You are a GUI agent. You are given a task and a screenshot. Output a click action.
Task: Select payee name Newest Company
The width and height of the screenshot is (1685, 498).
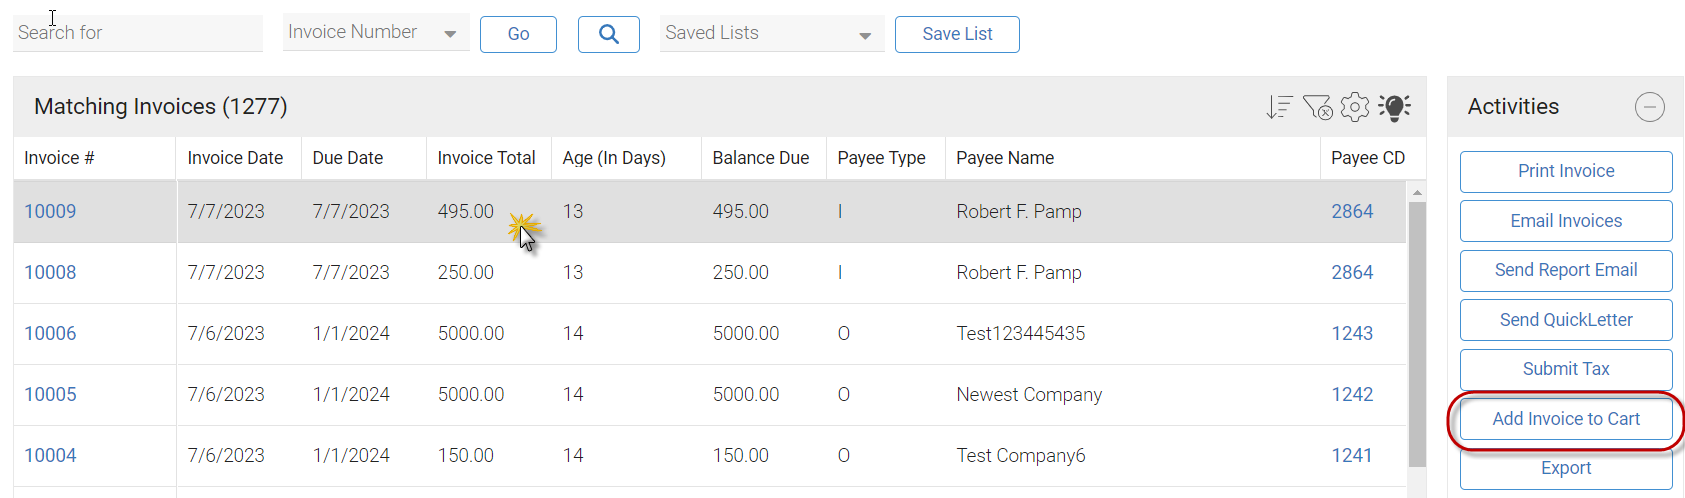coord(1029,394)
